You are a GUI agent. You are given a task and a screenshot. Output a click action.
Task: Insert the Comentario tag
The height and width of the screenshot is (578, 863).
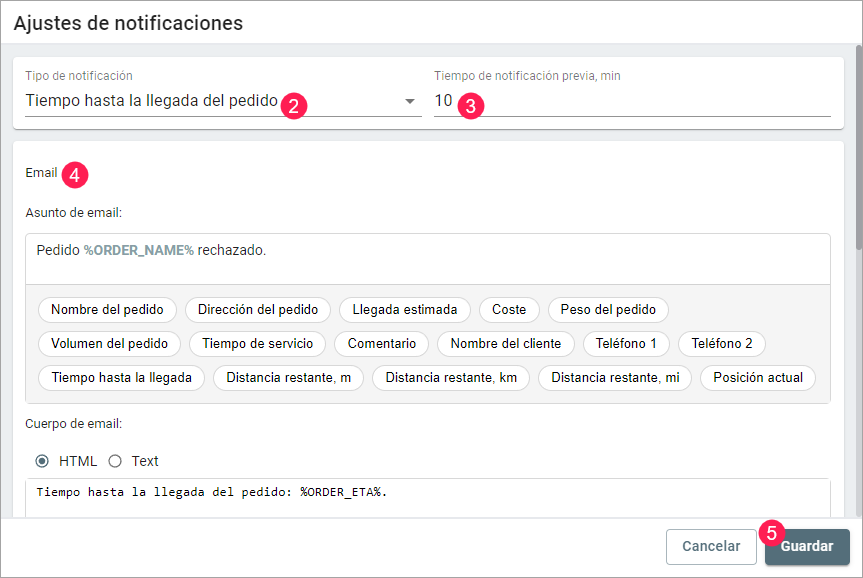tap(382, 344)
